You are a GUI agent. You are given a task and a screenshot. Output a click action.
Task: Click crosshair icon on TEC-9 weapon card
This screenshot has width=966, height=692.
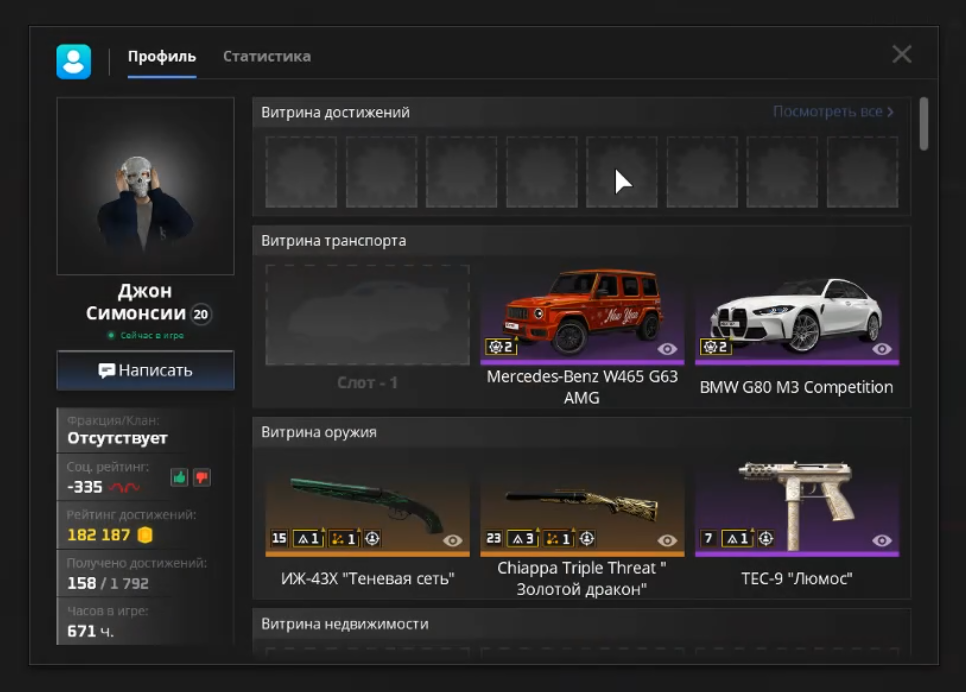click(x=765, y=539)
